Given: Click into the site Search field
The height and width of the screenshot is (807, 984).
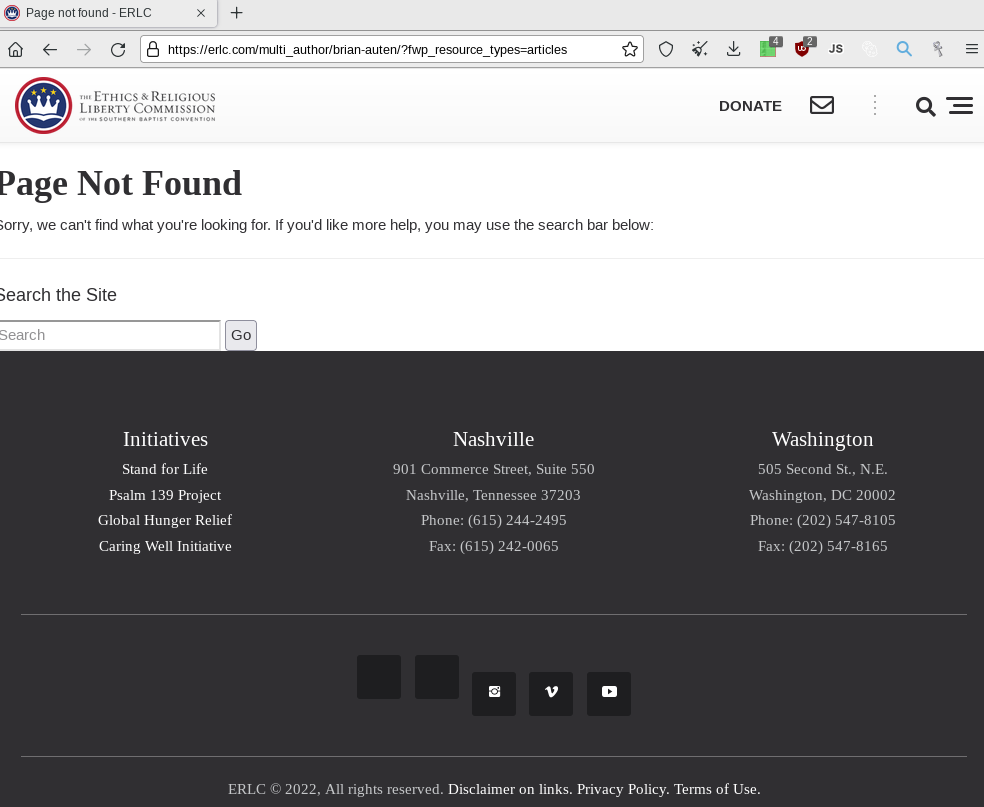Looking at the screenshot, I should pyautogui.click(x=109, y=335).
